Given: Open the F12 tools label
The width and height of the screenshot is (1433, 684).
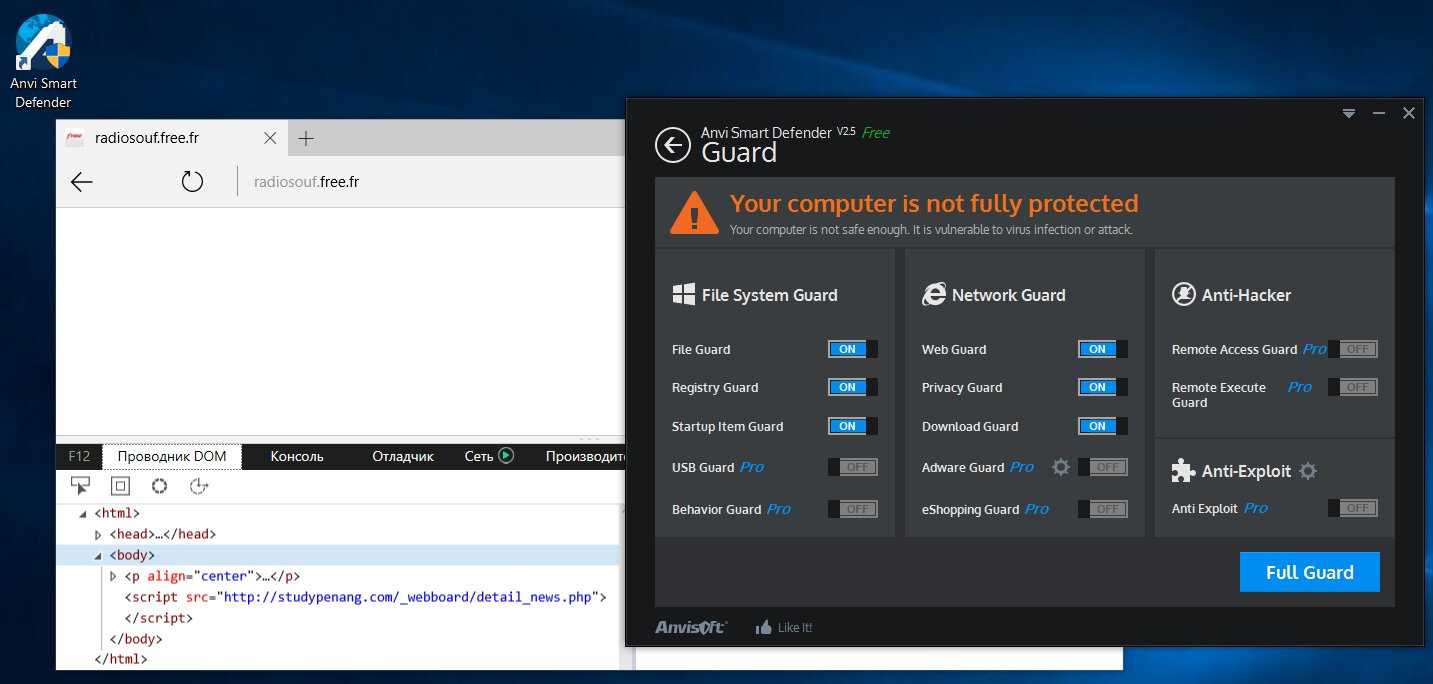Looking at the screenshot, I should click(x=79, y=456).
